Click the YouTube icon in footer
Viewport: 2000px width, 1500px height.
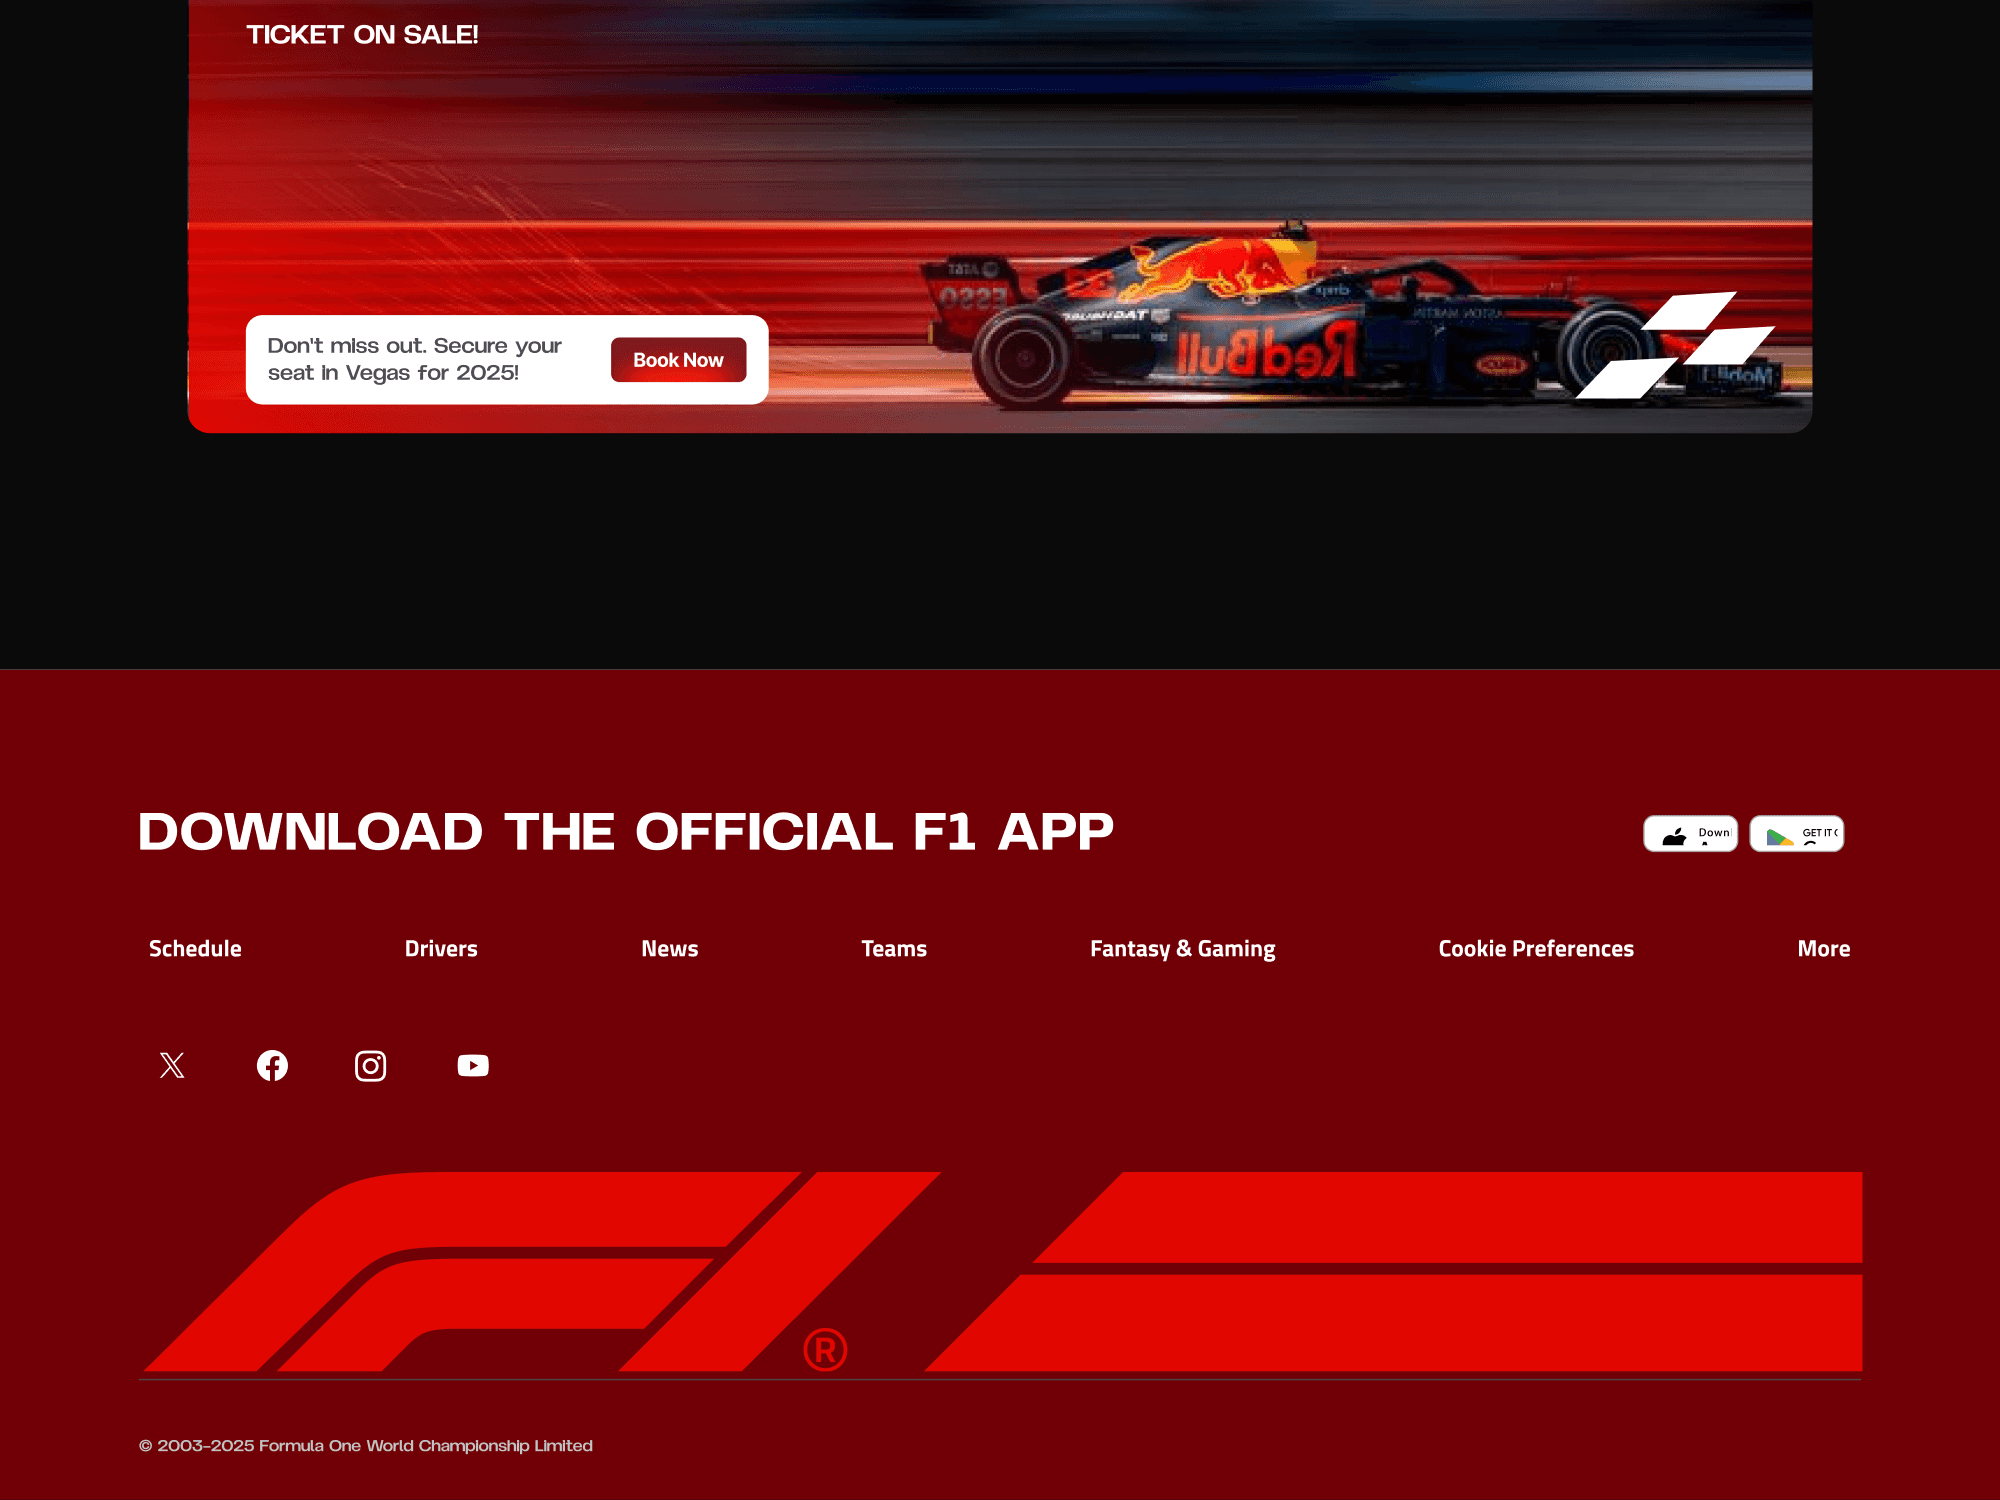[473, 1065]
